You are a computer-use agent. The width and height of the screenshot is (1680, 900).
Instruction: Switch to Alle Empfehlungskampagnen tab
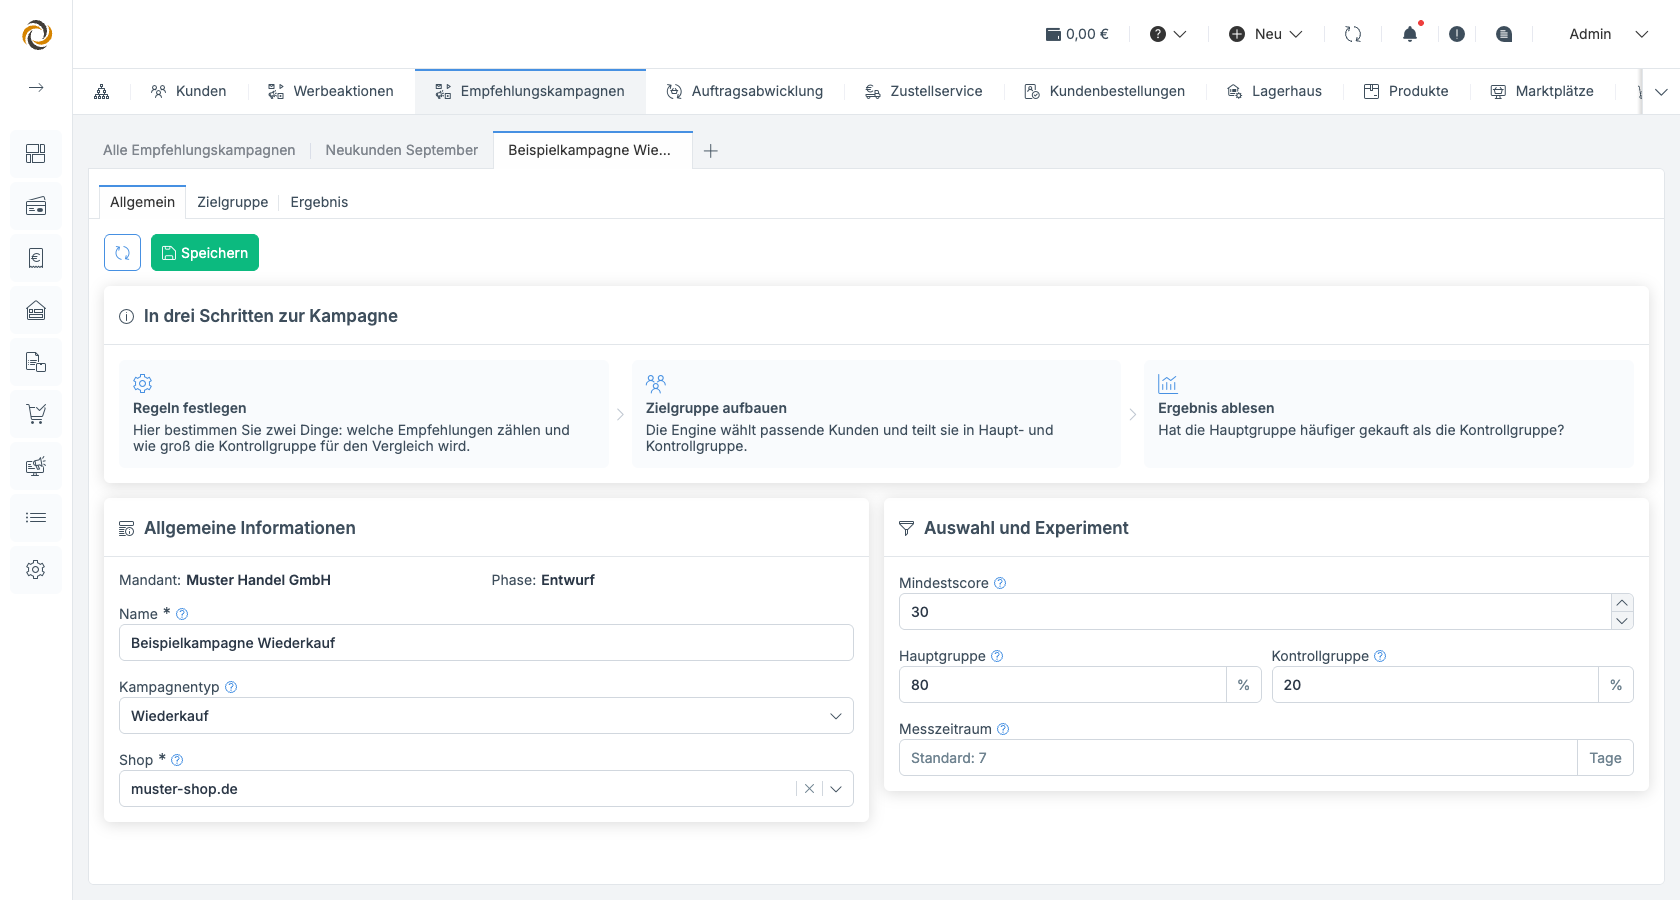coord(199,150)
